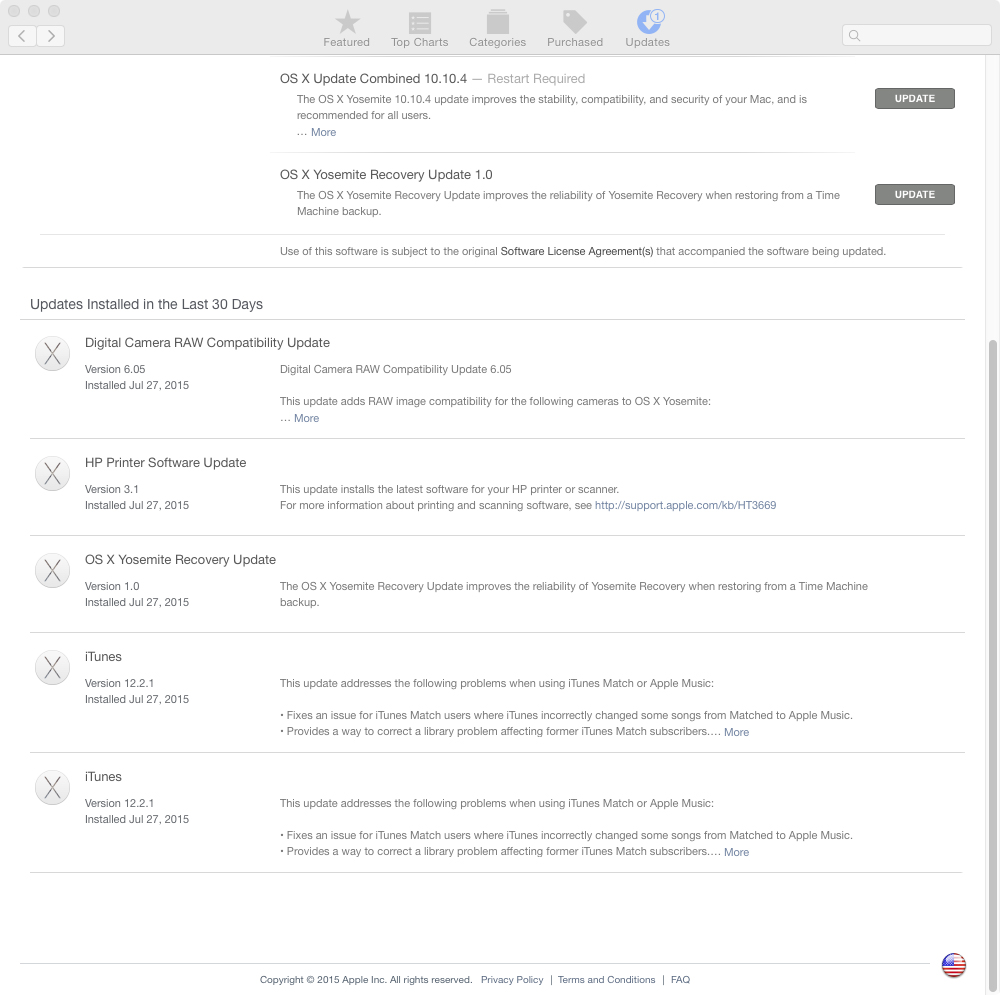Viewport: 1000px width, 995px height.
Task: Expand More under Digital Camera RAW update
Action: pos(306,418)
